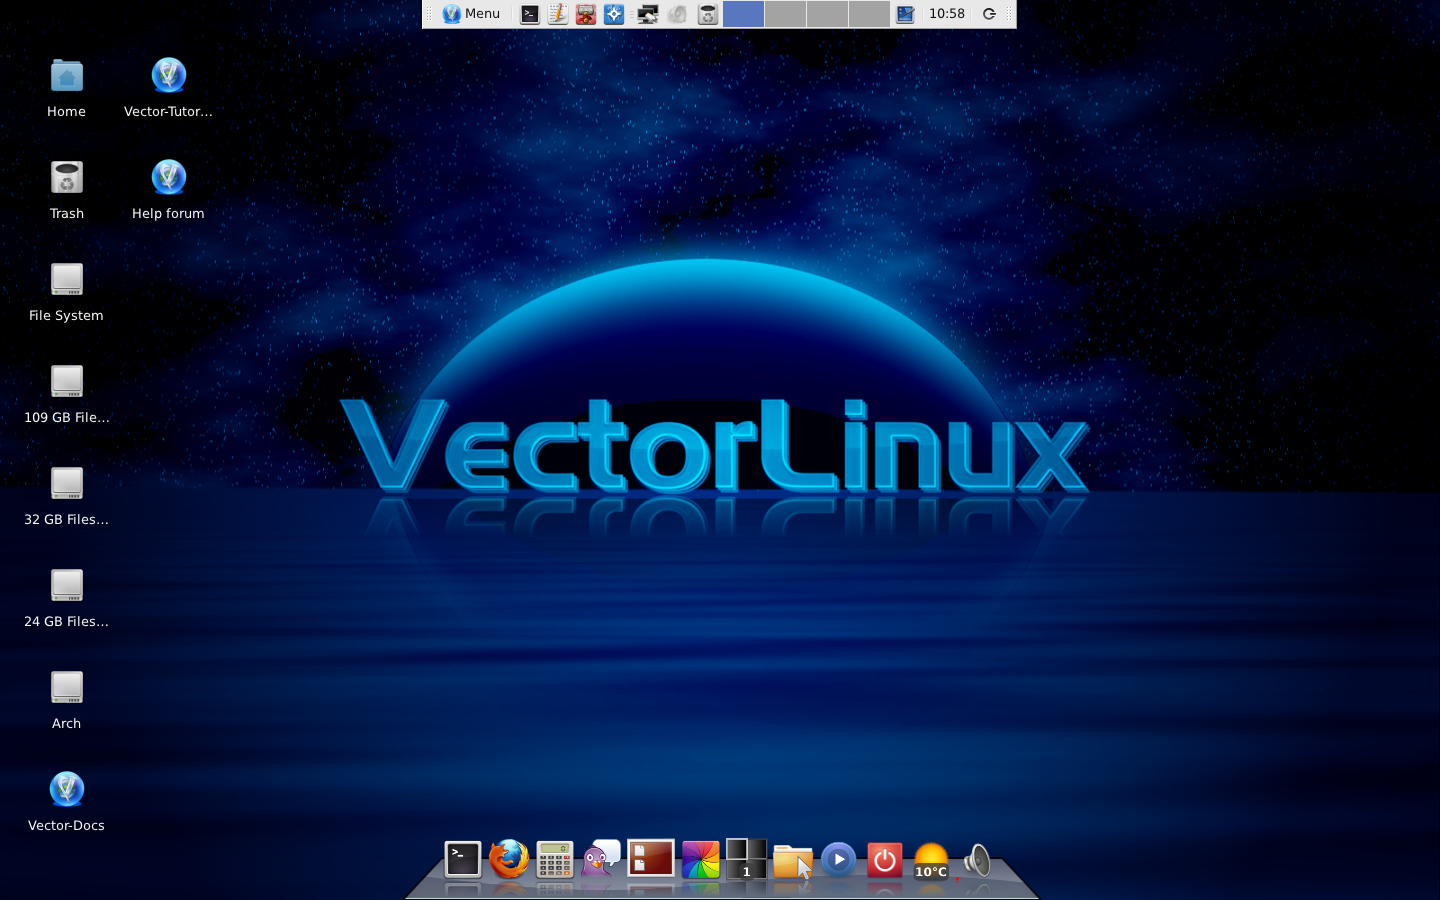Start Pidgin messenger from the dock
Image resolution: width=1440 pixels, height=900 pixels.
tap(600, 860)
